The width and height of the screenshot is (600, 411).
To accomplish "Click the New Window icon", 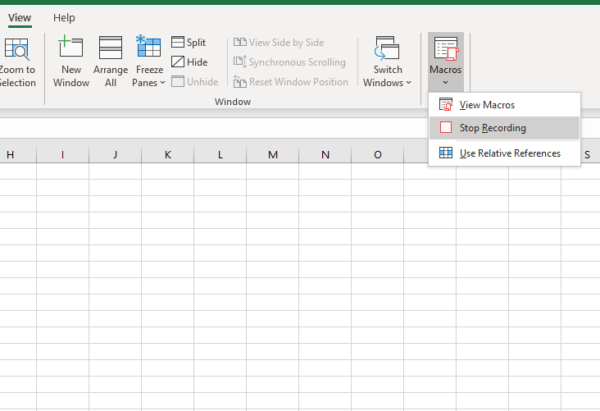I will tap(71, 49).
